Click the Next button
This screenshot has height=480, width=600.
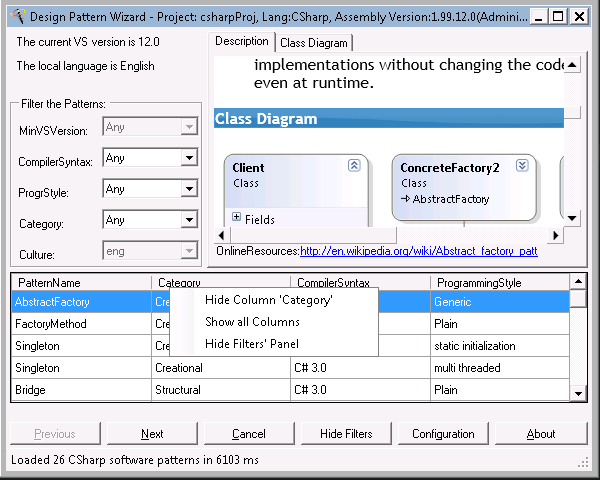coord(152,434)
